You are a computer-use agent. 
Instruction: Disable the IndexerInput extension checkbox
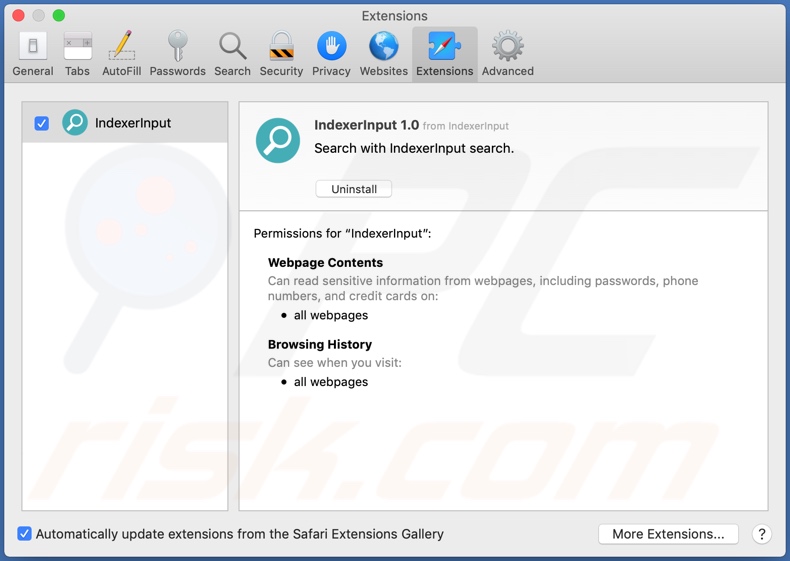pos(42,123)
